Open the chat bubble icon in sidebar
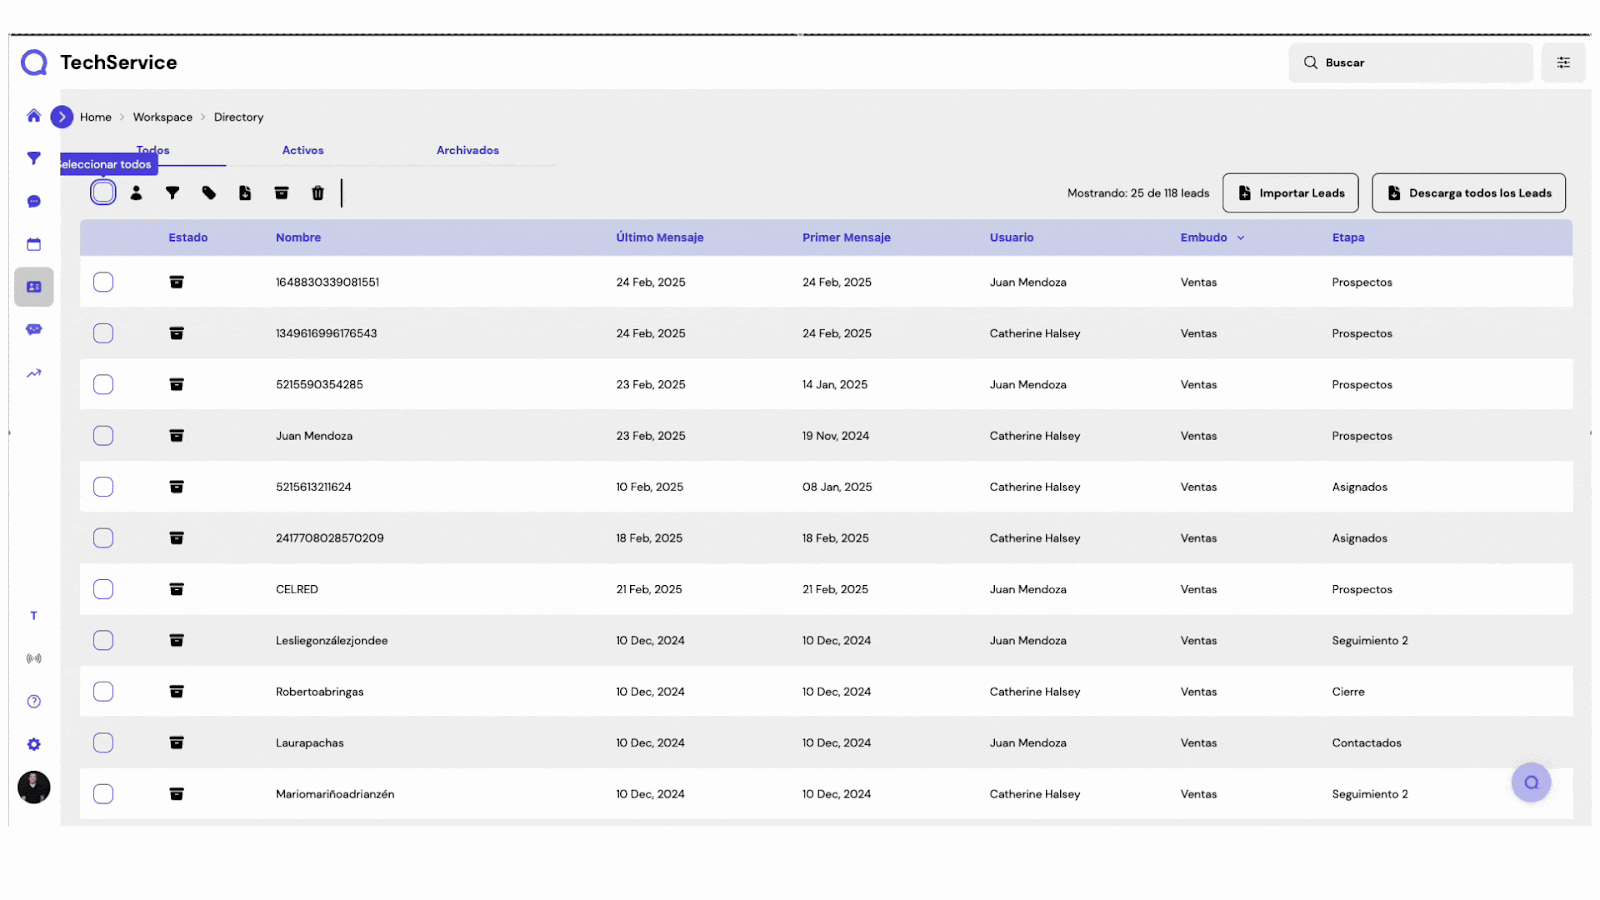Image resolution: width=1600 pixels, height=900 pixels. point(34,201)
